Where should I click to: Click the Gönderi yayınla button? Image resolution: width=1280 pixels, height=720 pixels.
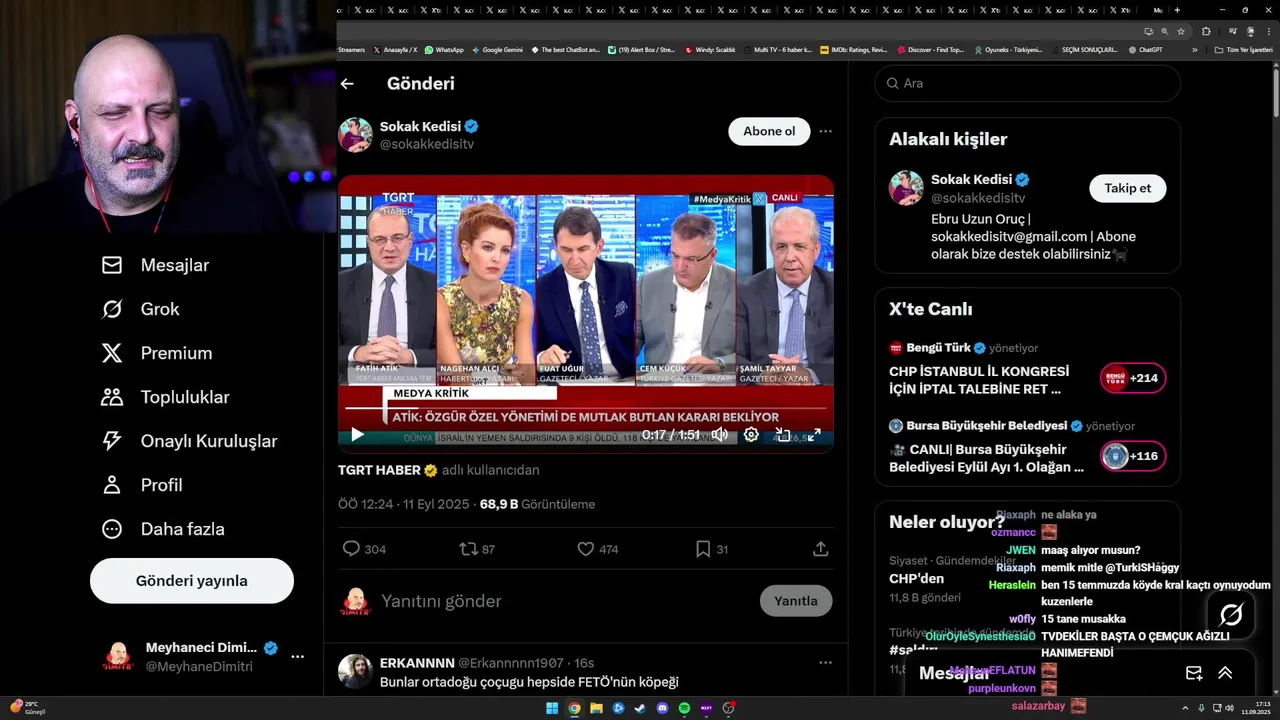point(192,581)
